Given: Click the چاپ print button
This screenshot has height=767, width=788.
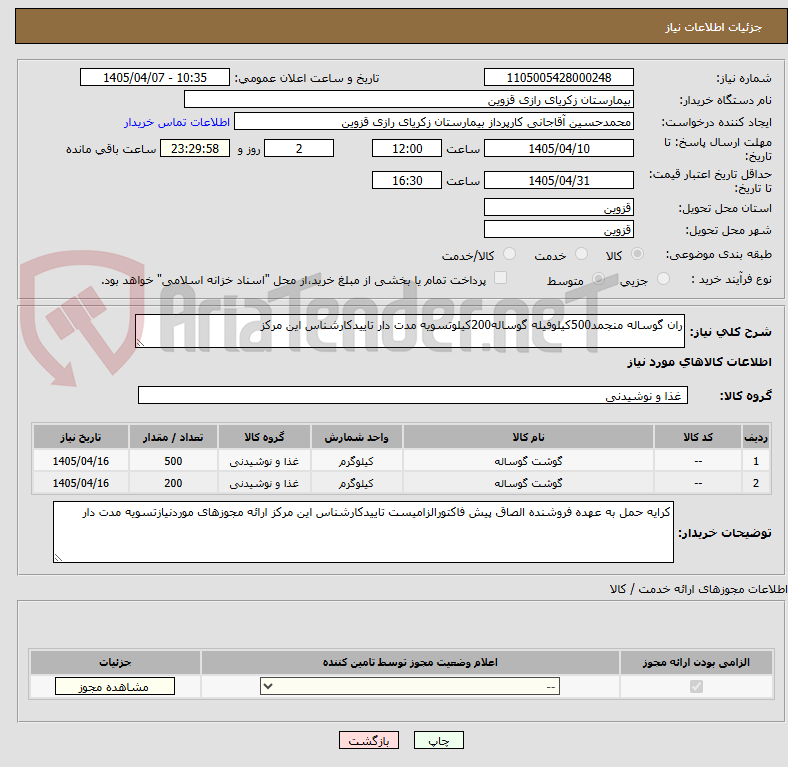Looking at the screenshot, I should tap(439, 741).
